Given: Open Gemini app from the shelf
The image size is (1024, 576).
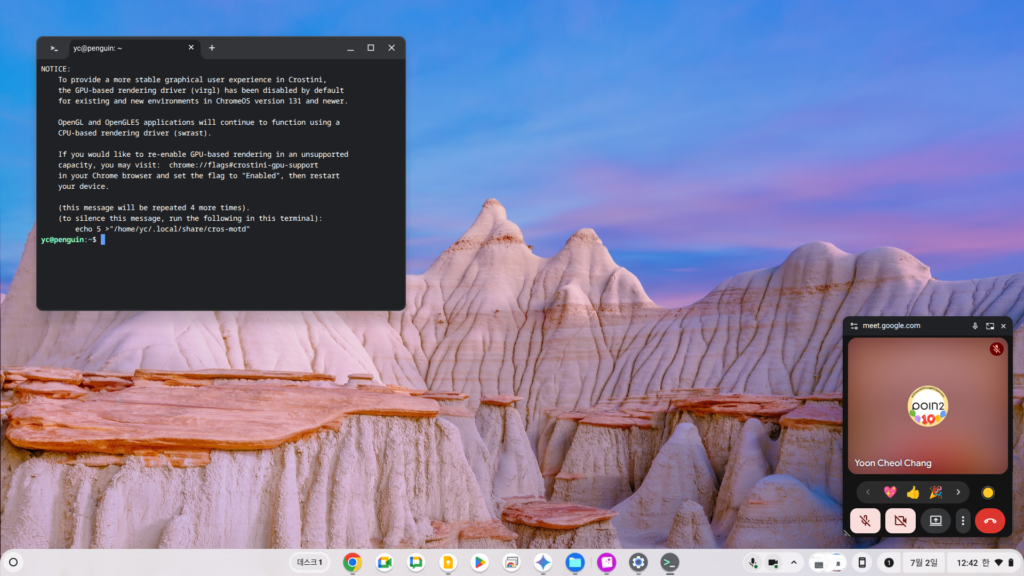Looking at the screenshot, I should 543,562.
